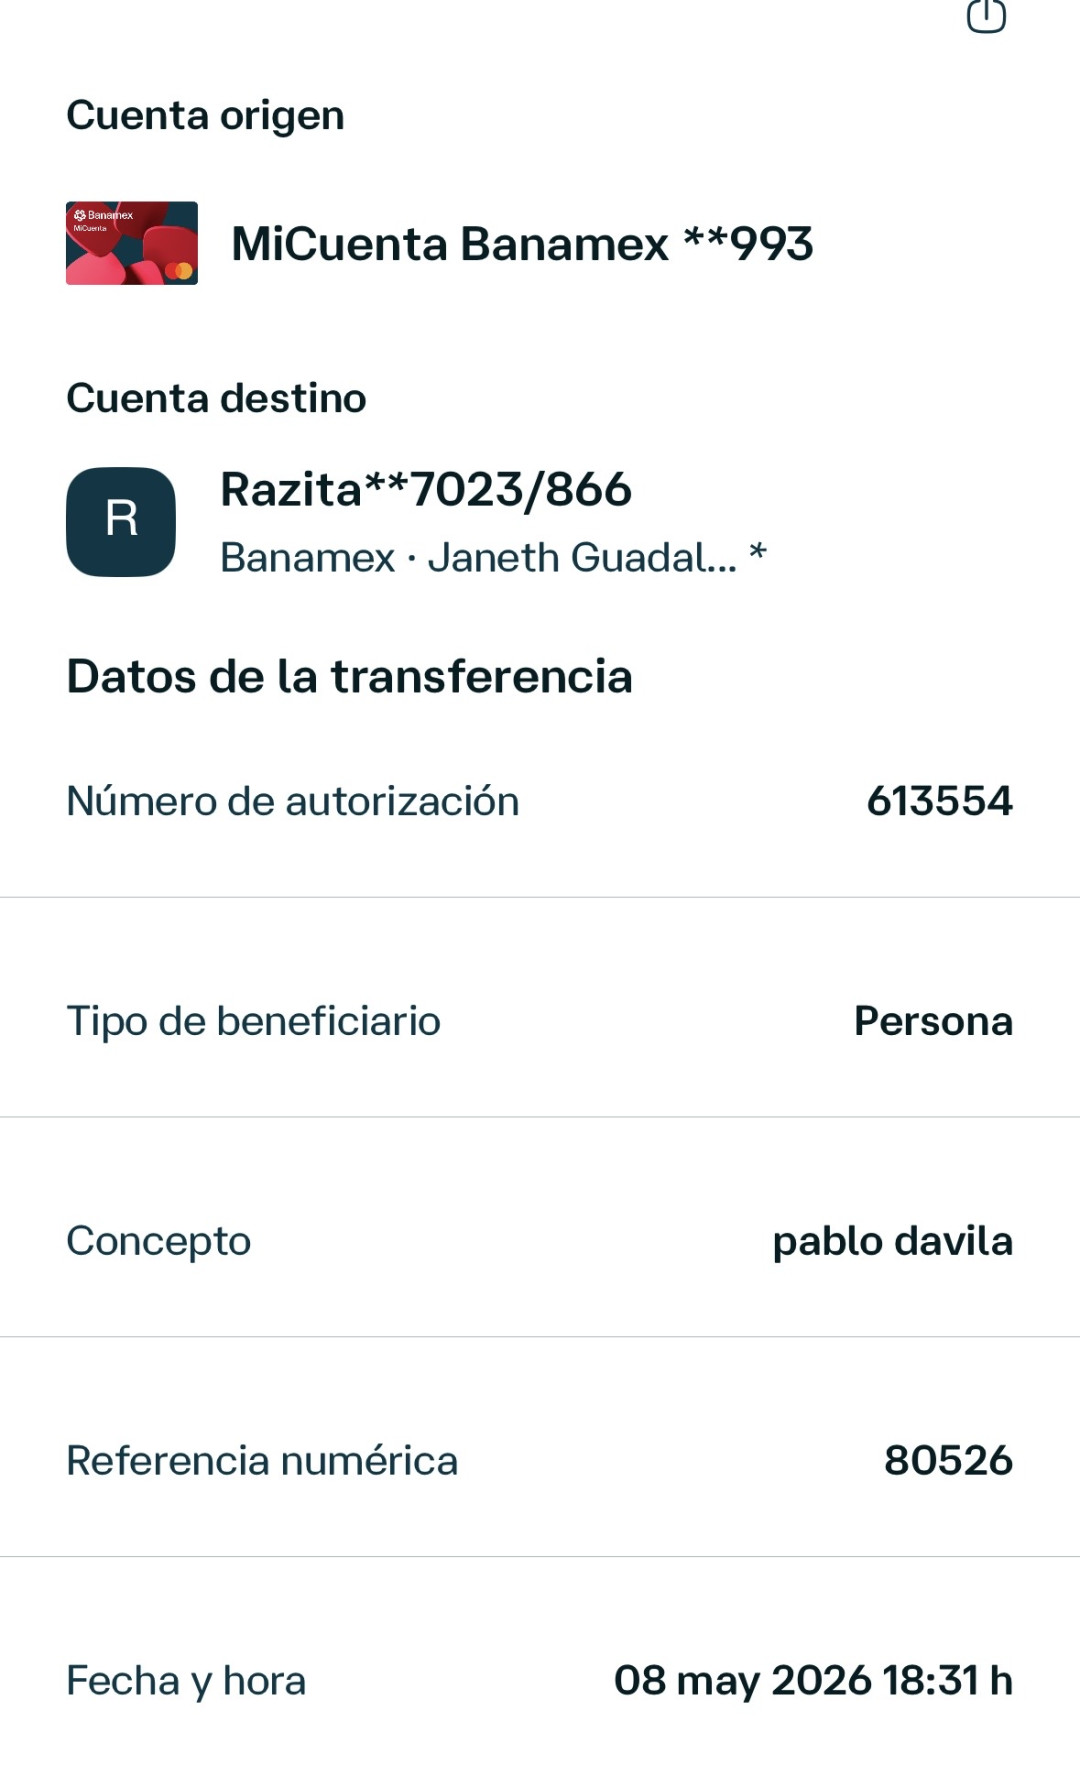Tap the R avatar icon for Razita
Viewport: 1080px width, 1787px height.
tap(121, 521)
